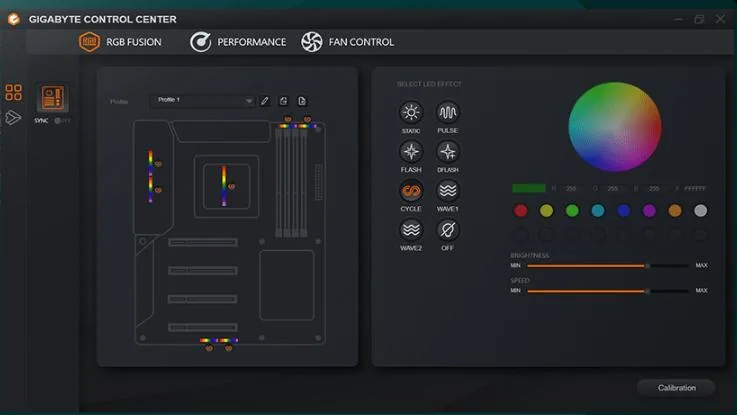Click the Brightness slider handle
The image size is (737, 415).
[647, 266]
